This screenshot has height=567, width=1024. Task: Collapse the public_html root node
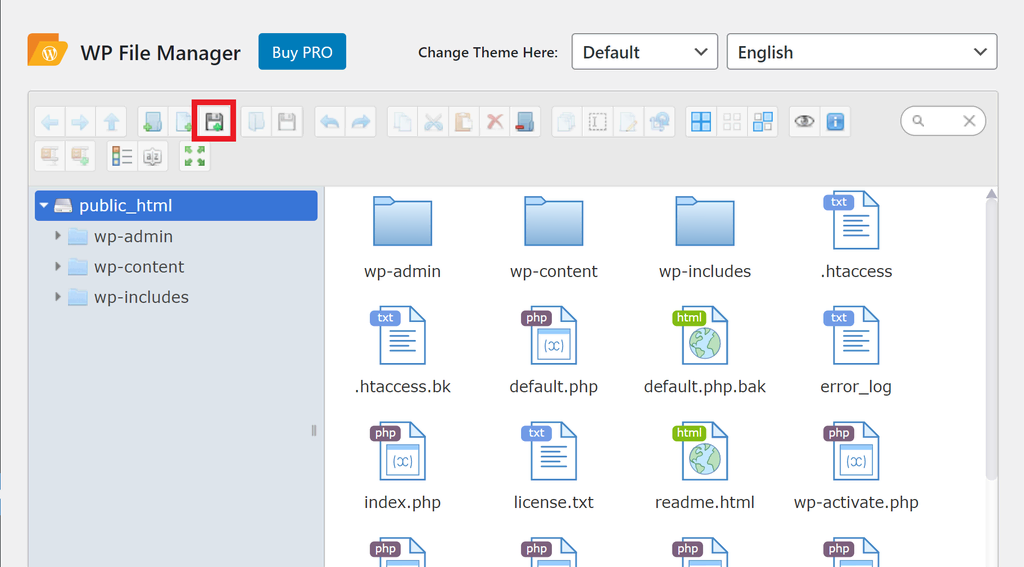coord(44,205)
